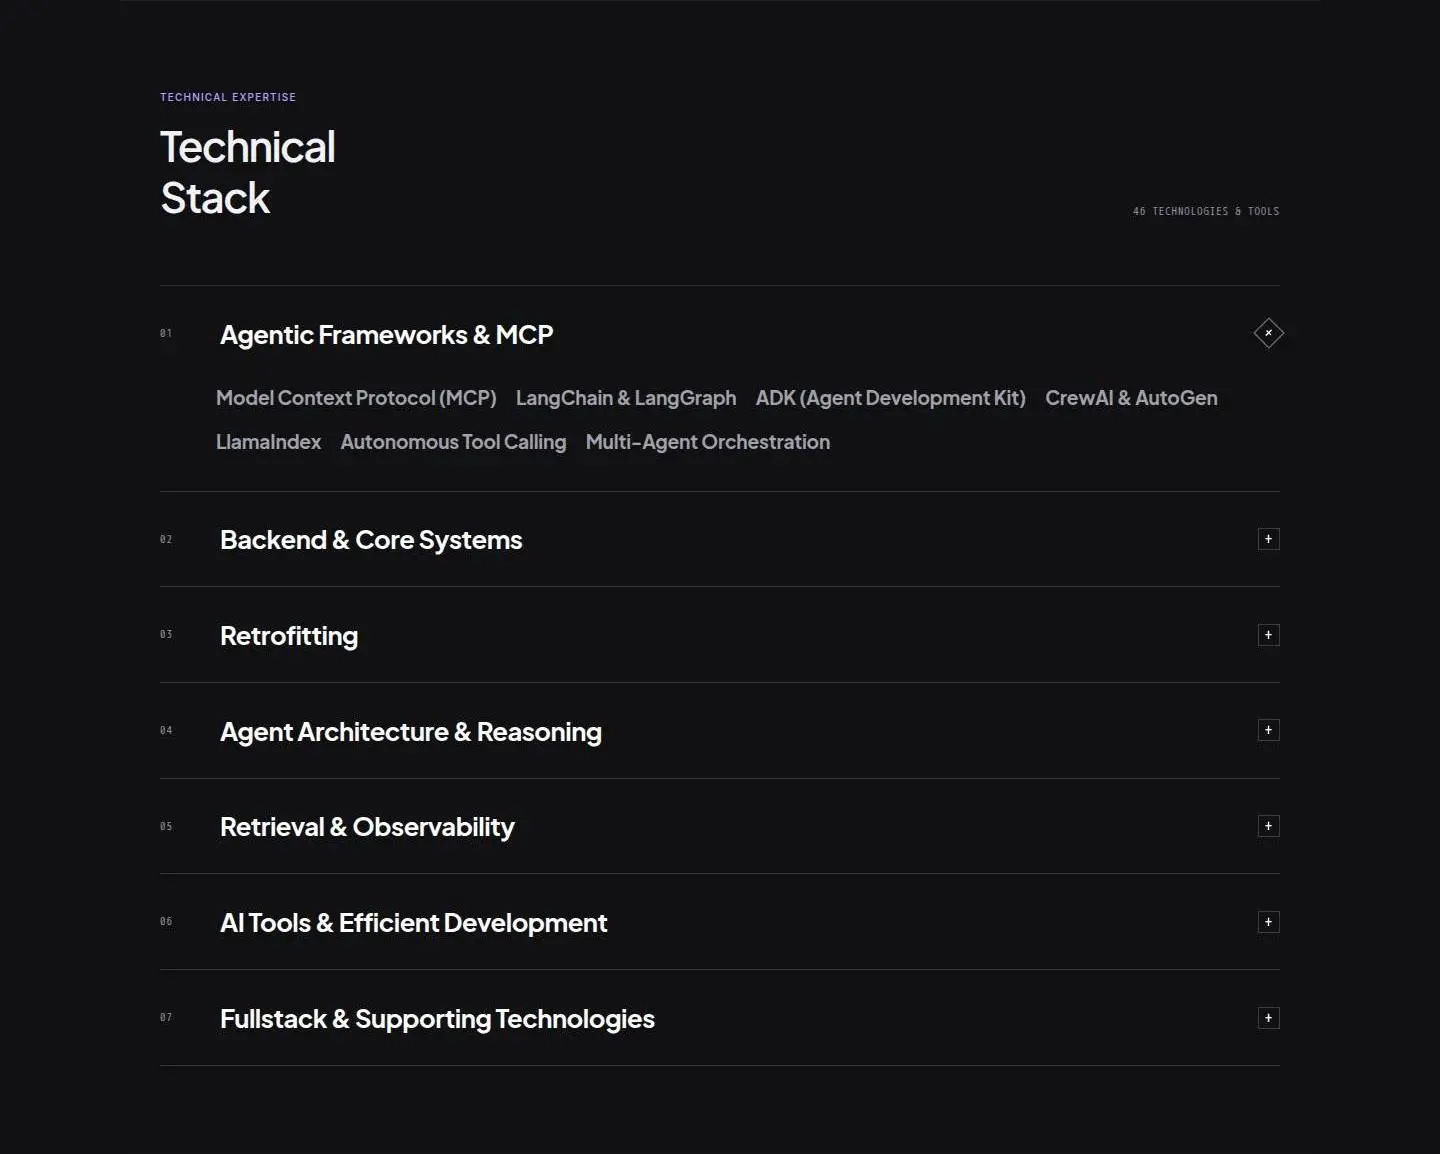Click the Multi-Agent Orchestration tag
This screenshot has width=1440, height=1154.
click(x=708, y=442)
